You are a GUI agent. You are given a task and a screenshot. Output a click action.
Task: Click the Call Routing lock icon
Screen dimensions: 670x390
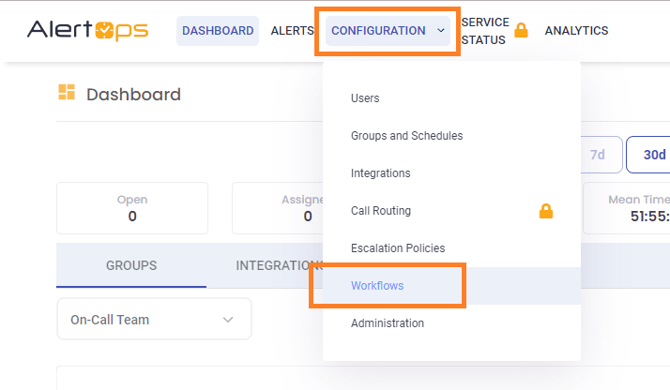[546, 211]
